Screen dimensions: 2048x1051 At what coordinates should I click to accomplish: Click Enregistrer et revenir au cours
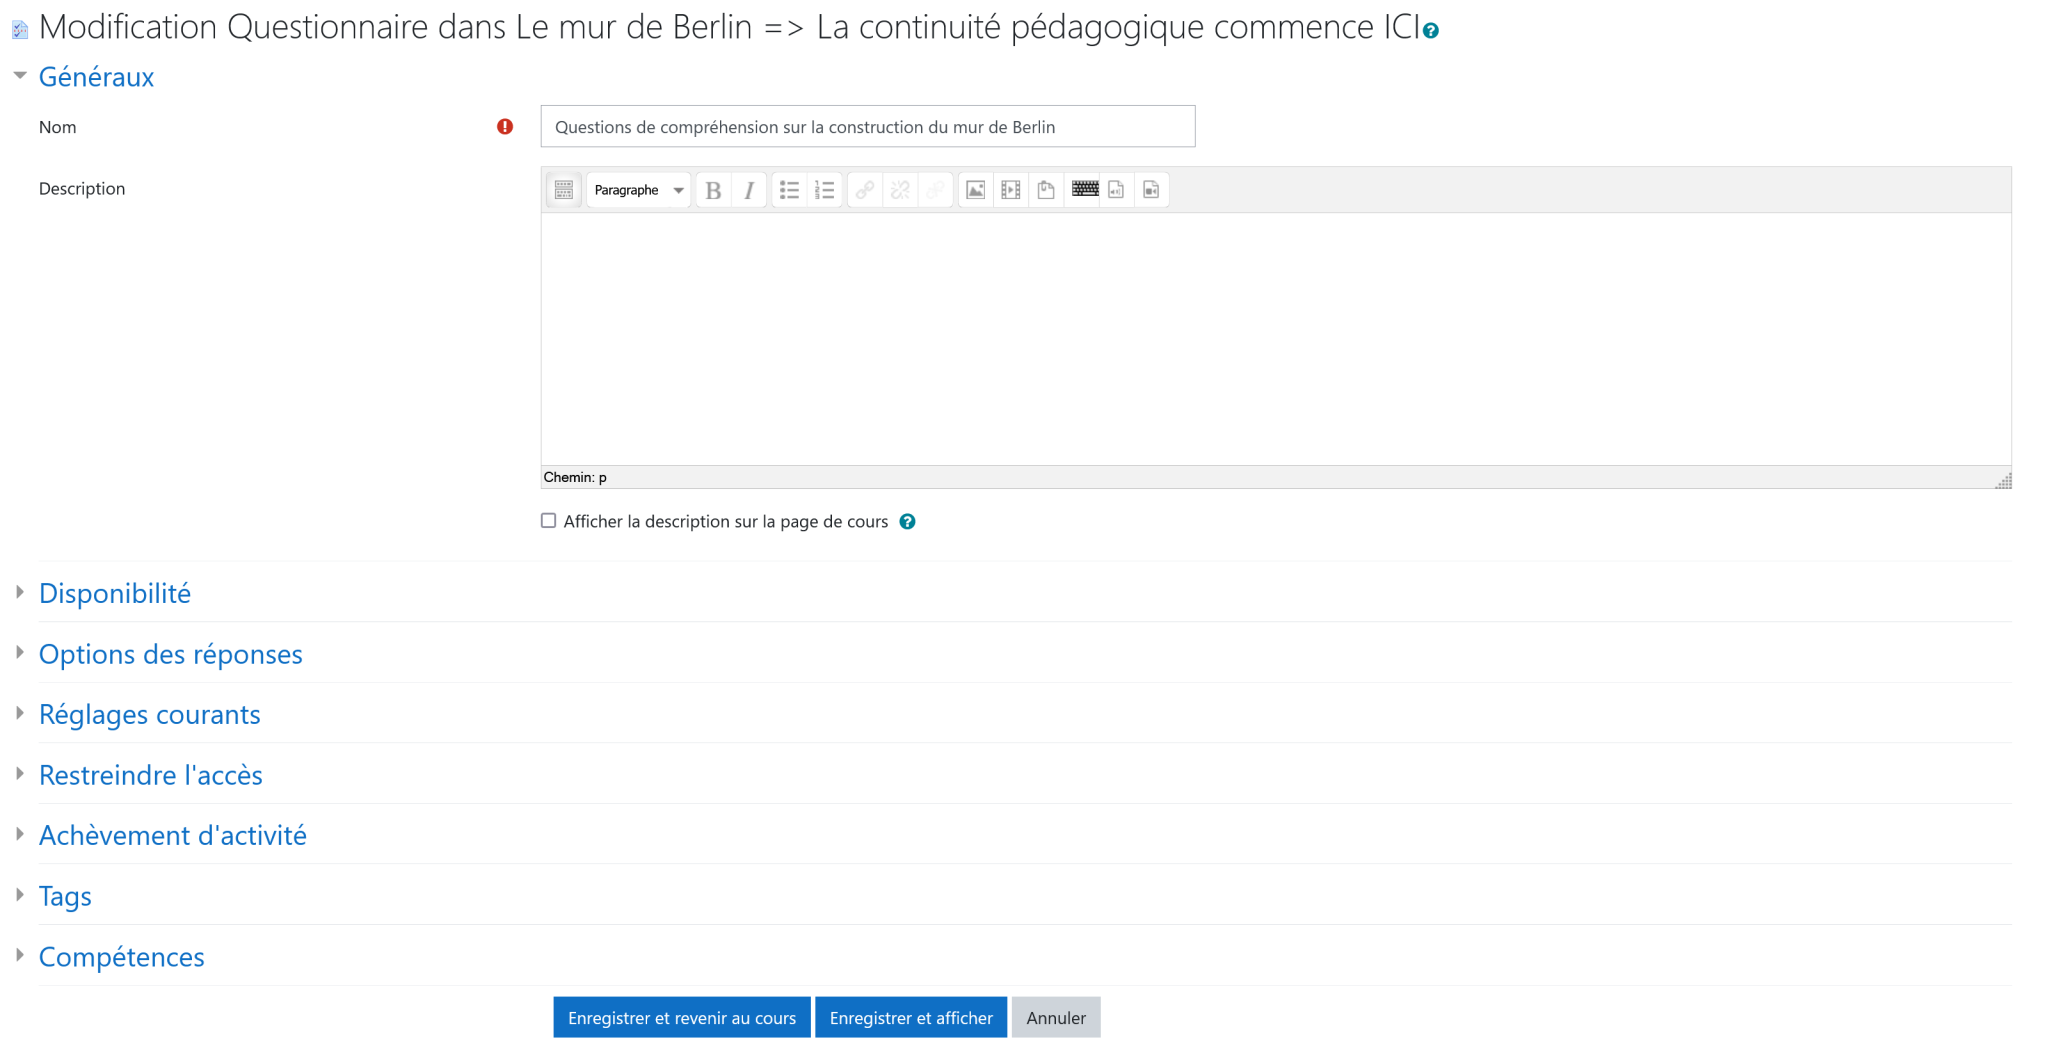(682, 1017)
